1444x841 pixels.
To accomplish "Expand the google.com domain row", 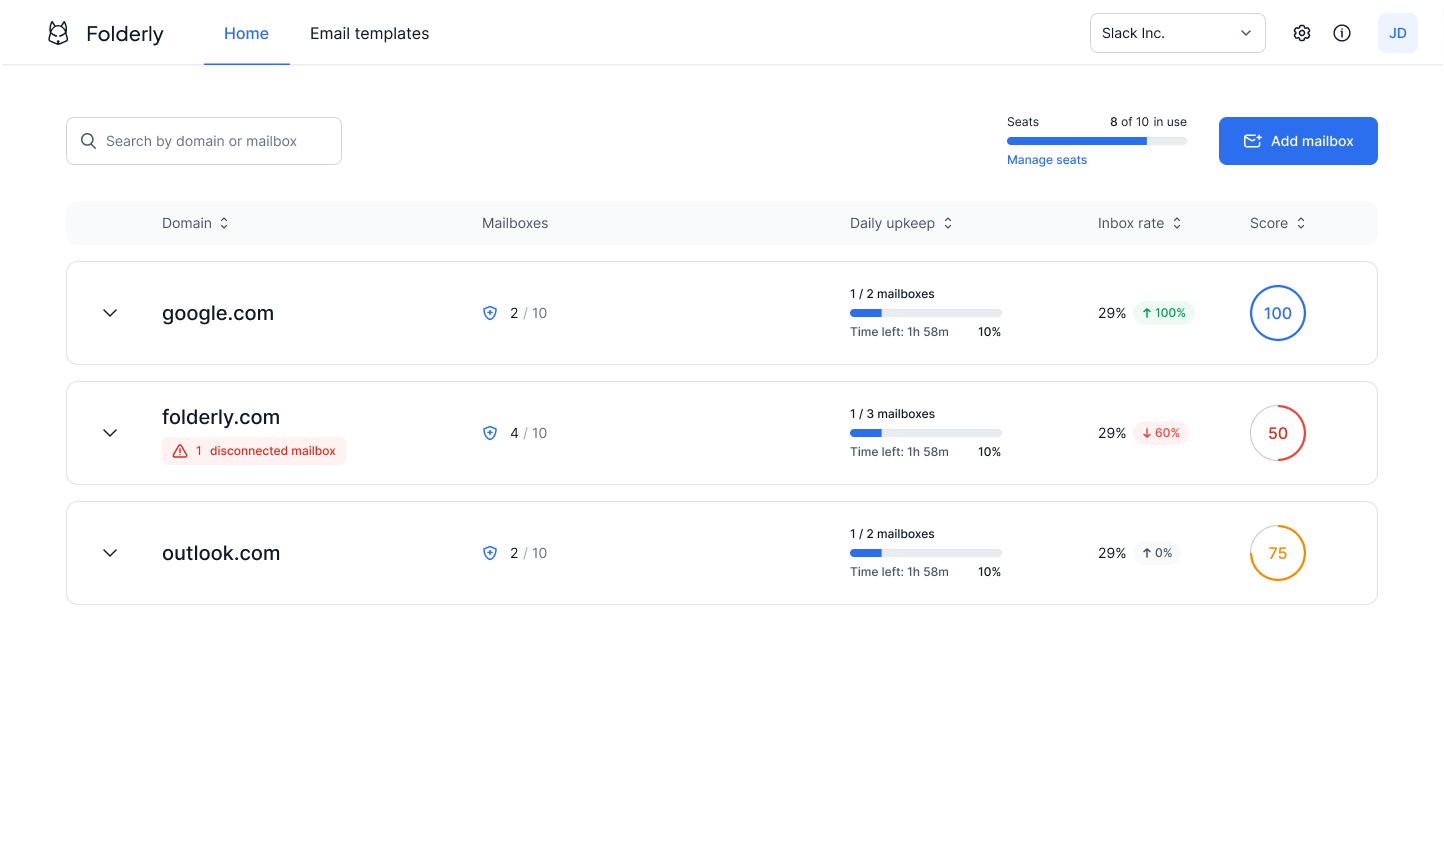I will pyautogui.click(x=110, y=313).
